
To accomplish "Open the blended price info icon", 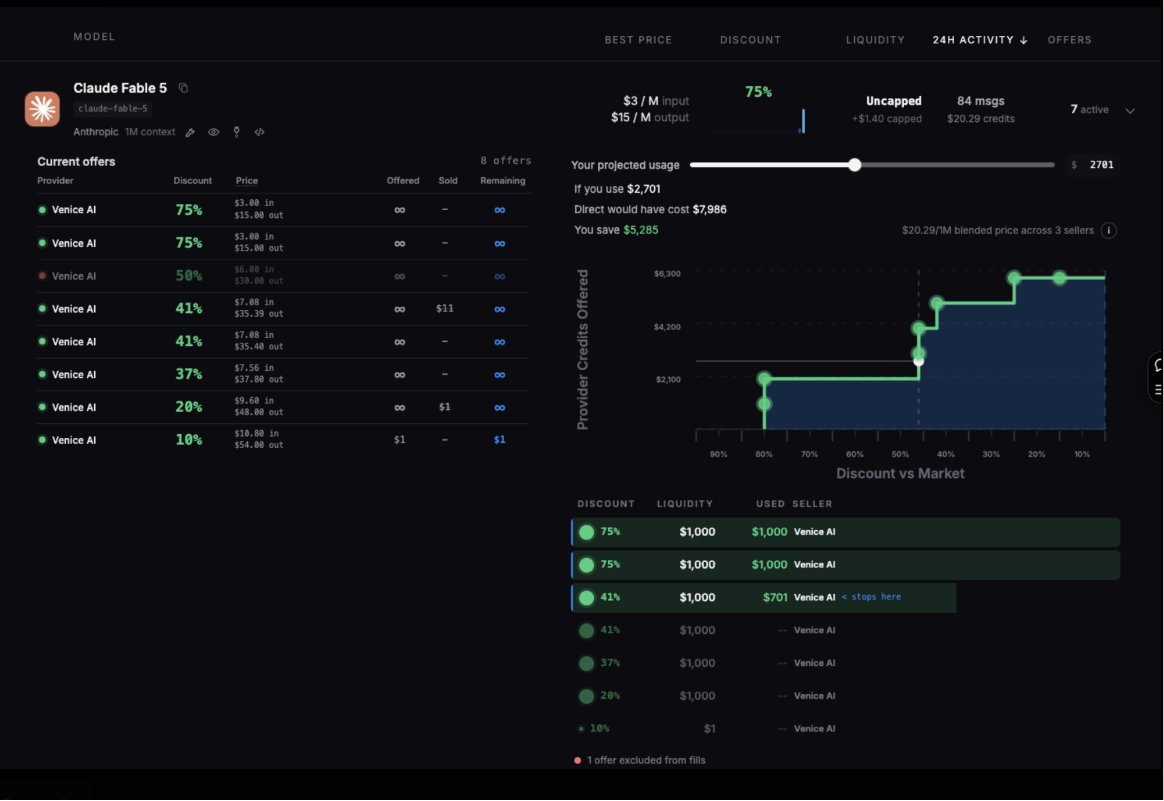I will click(1108, 231).
